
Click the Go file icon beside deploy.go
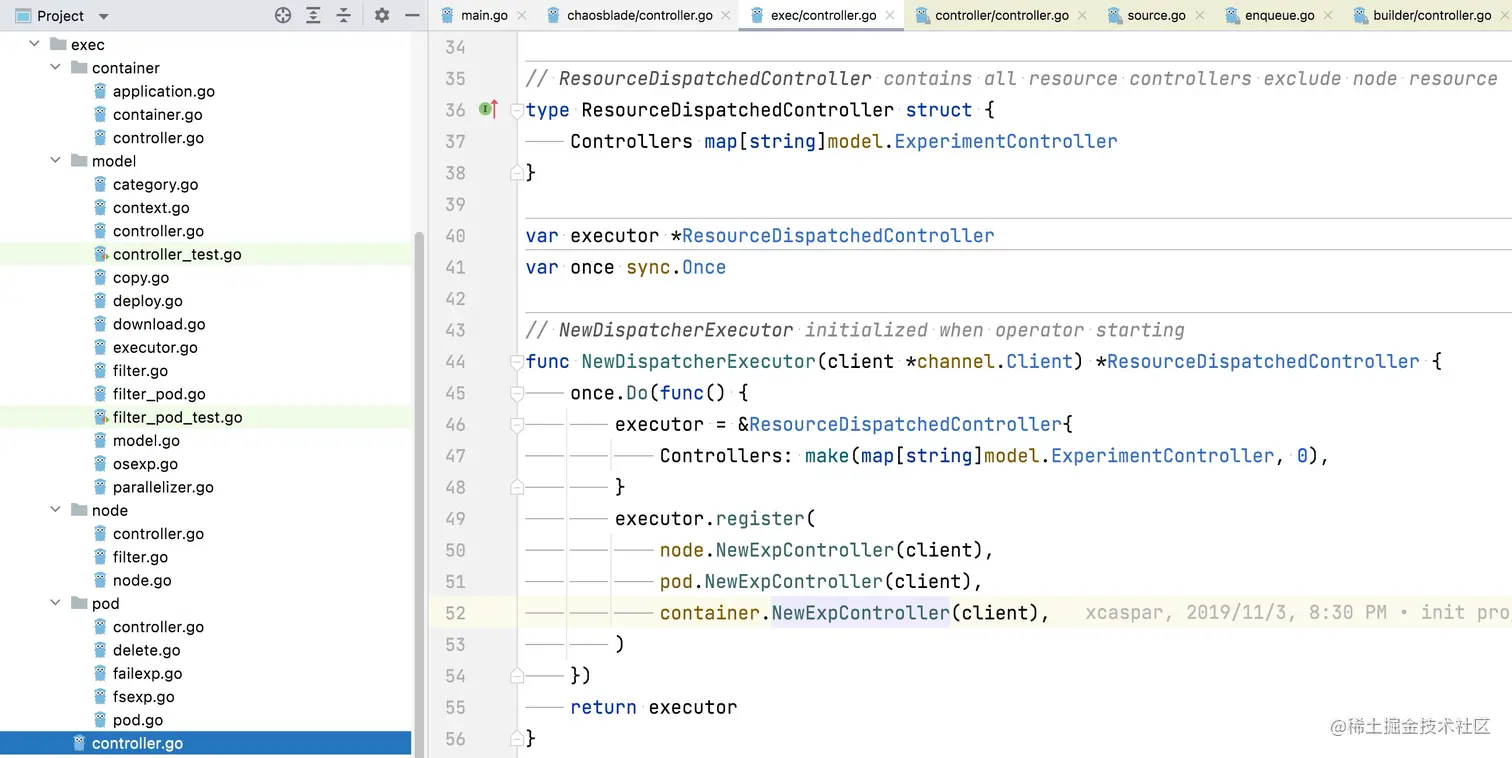point(100,300)
